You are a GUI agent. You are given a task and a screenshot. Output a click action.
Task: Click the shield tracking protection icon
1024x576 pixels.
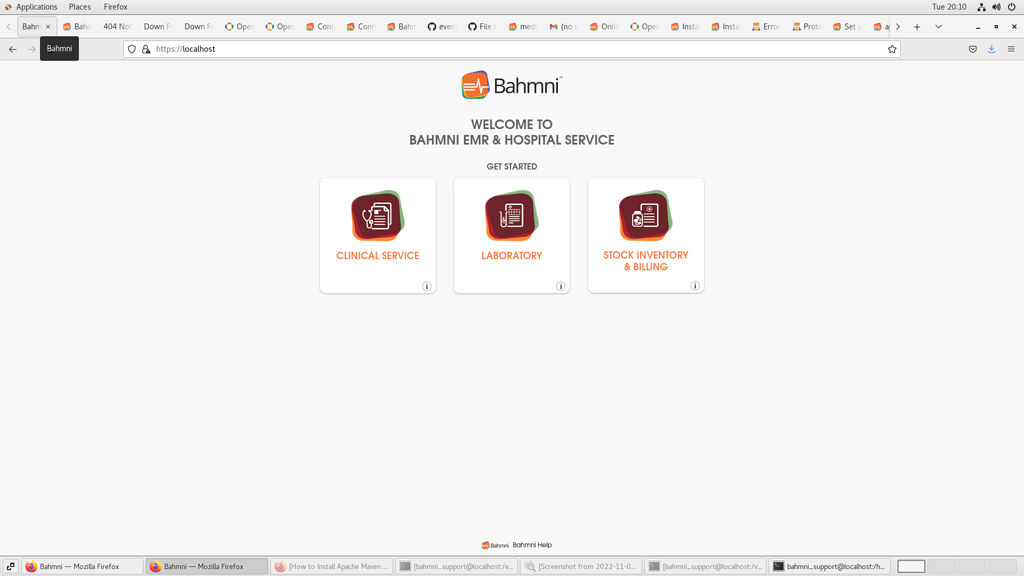click(x=131, y=48)
